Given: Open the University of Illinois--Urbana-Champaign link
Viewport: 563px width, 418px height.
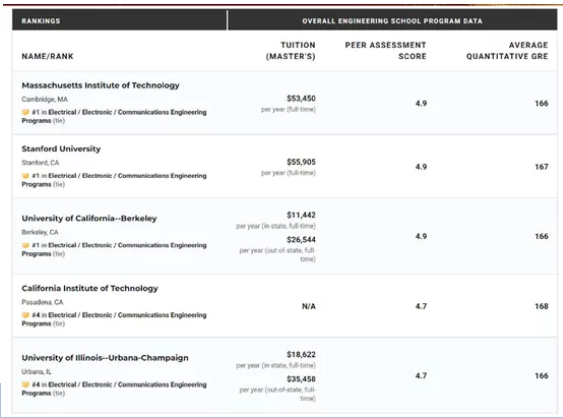Looking at the screenshot, I should pos(105,358).
